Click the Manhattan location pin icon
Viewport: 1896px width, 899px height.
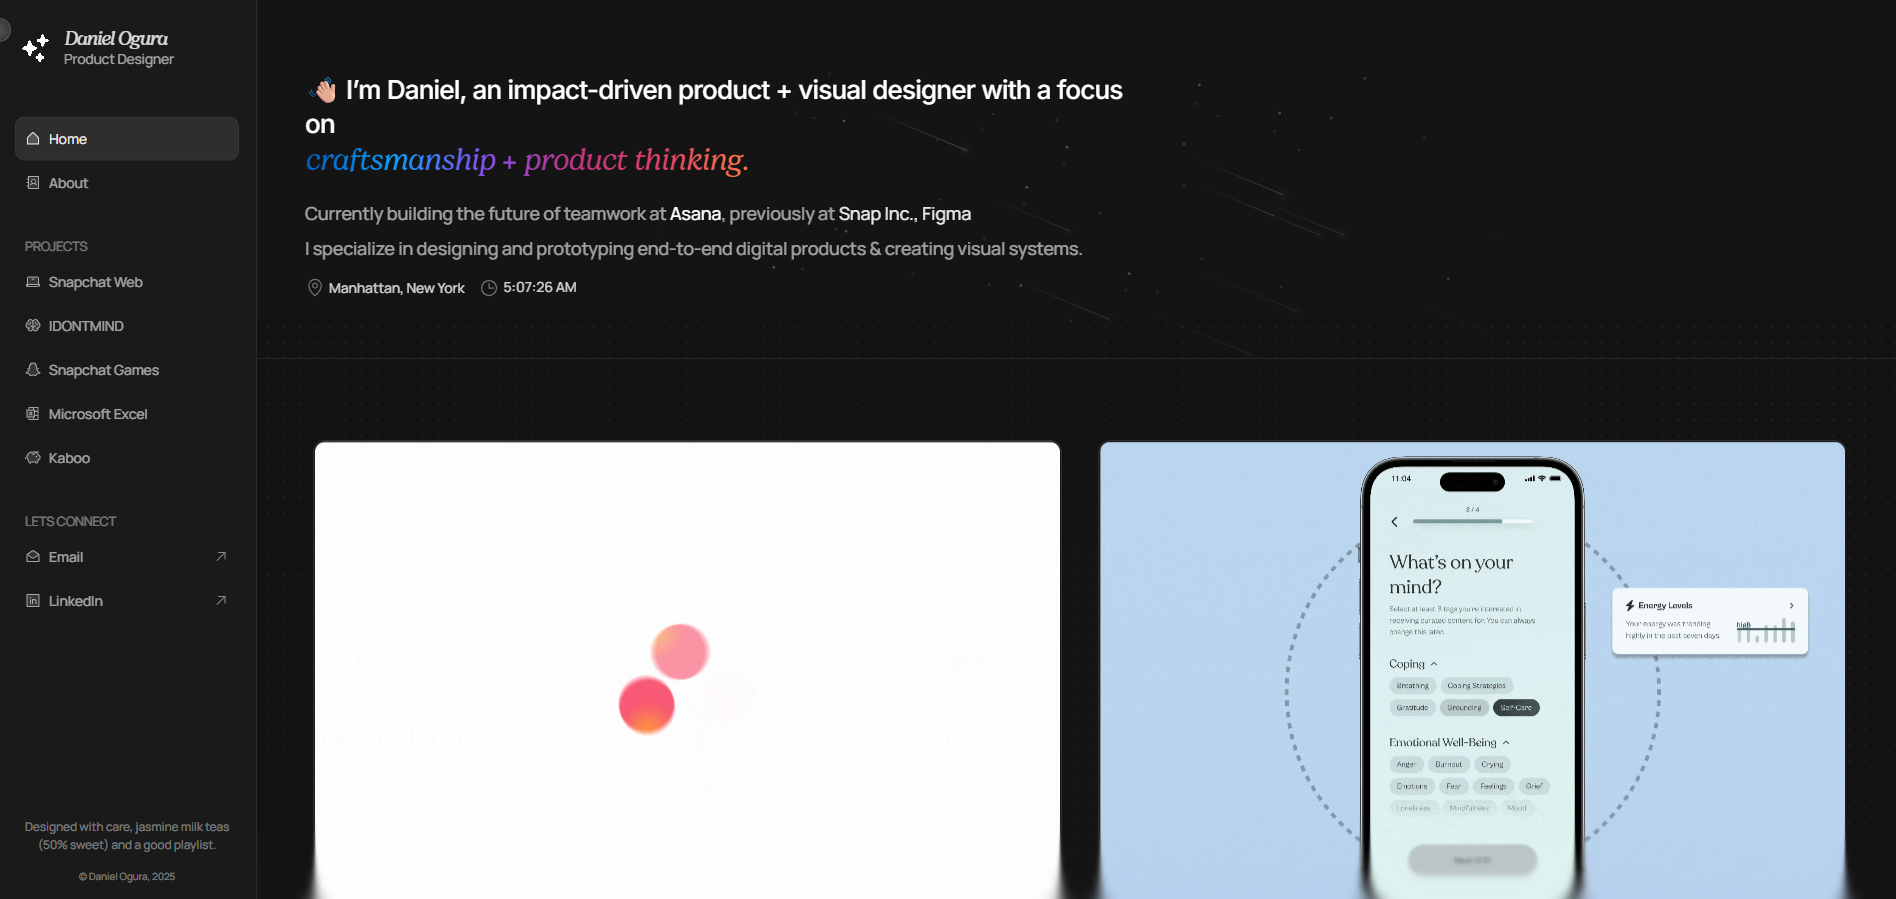(x=314, y=288)
